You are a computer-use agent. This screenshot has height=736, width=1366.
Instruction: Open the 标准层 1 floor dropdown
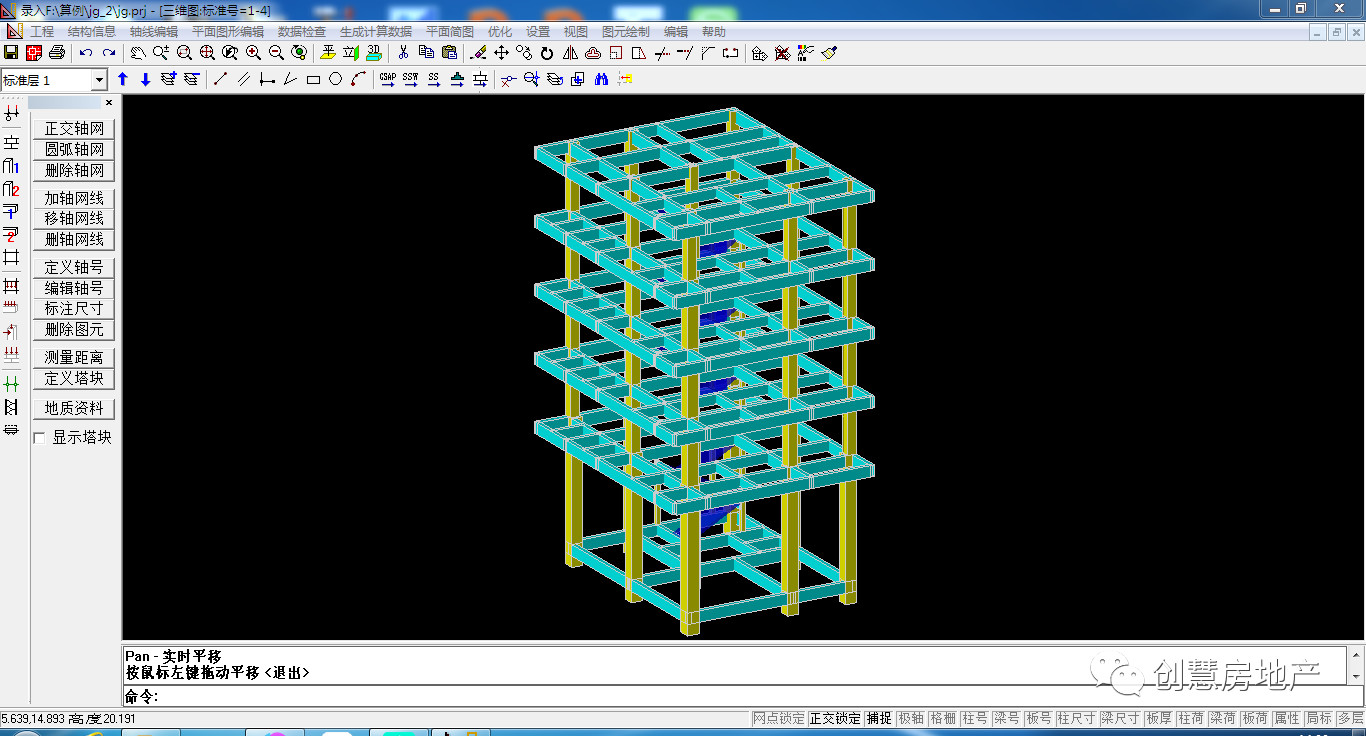coord(99,80)
